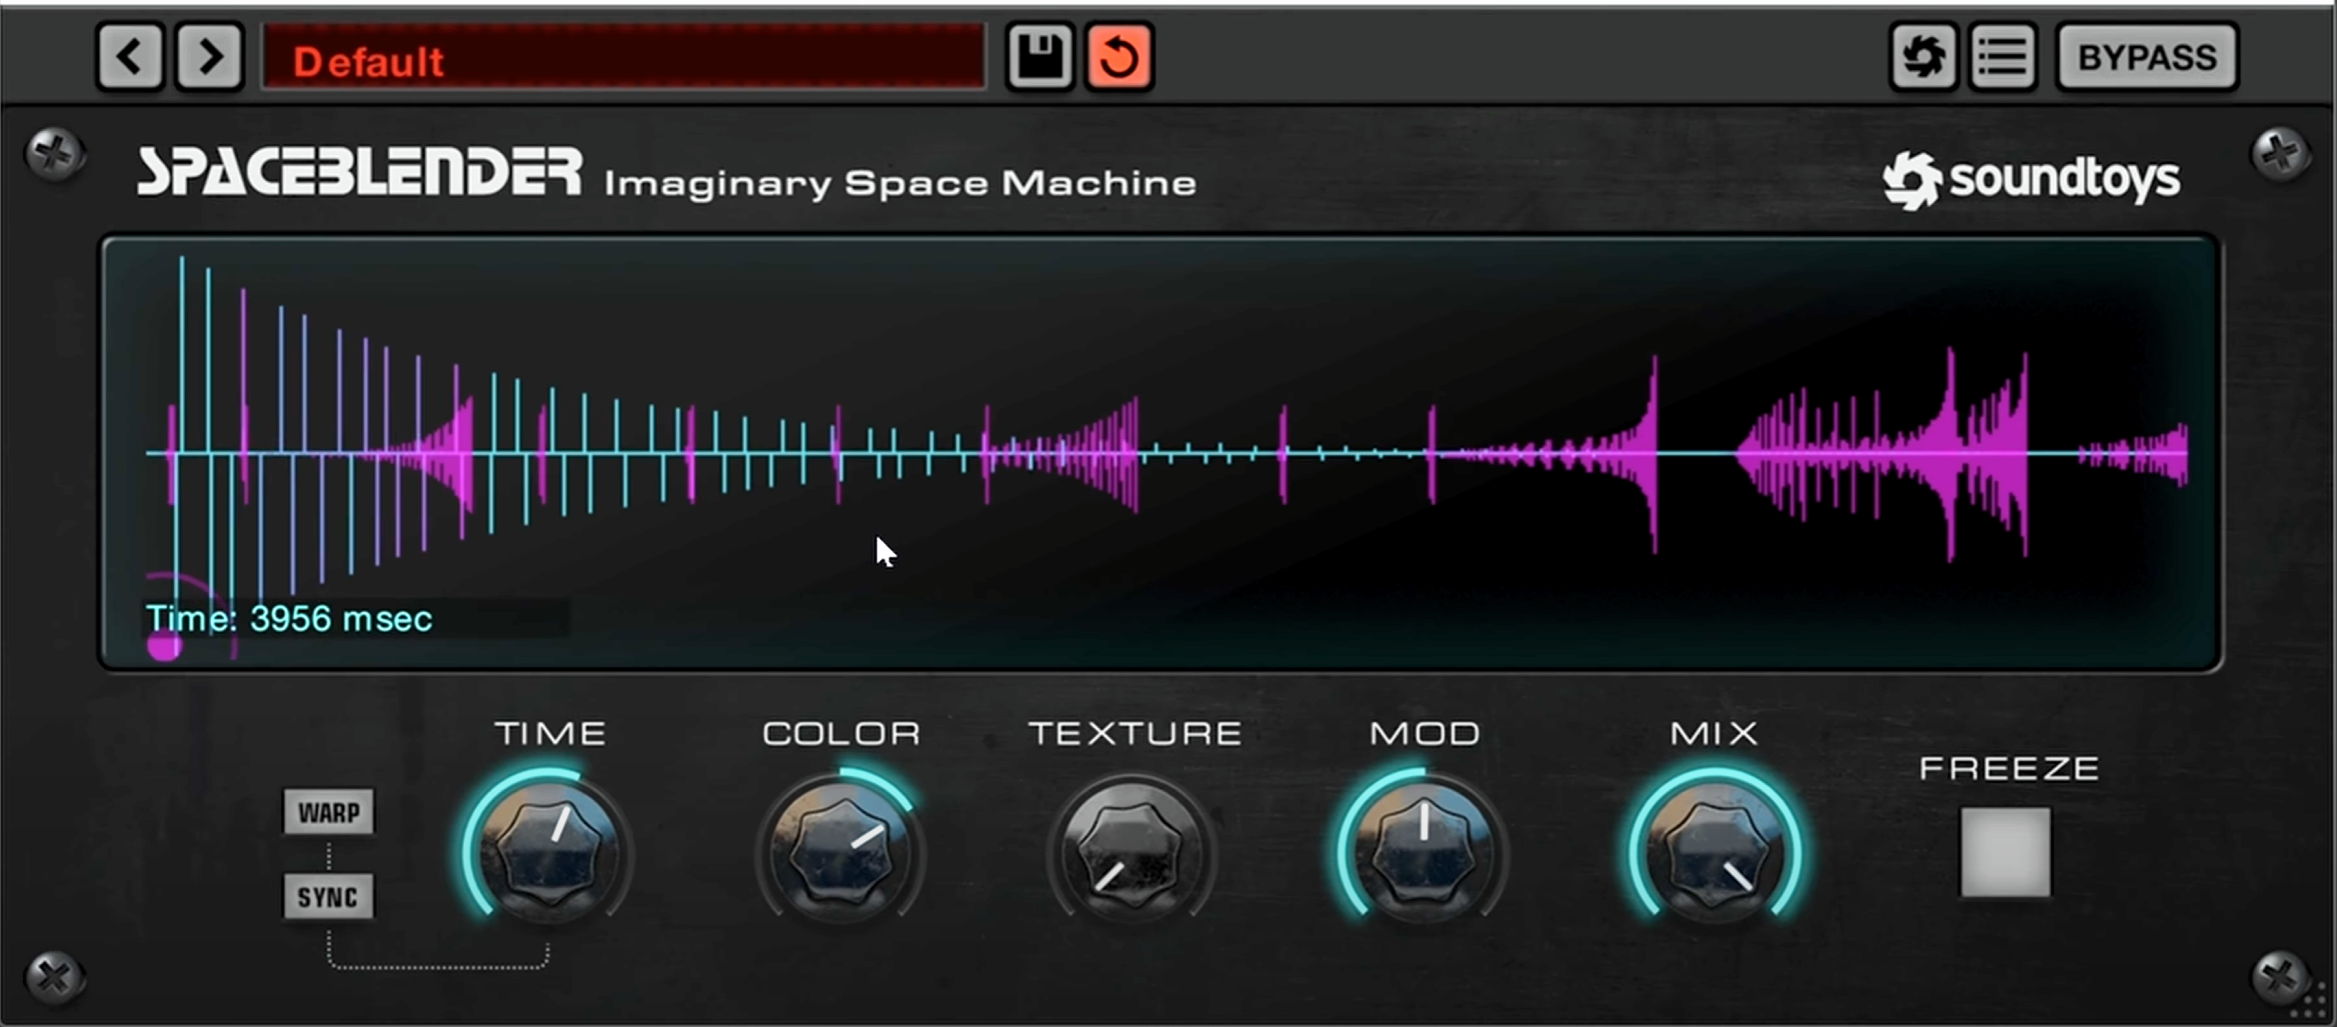The height and width of the screenshot is (1027, 2337).
Task: Click the MIX knob
Action: [1714, 853]
